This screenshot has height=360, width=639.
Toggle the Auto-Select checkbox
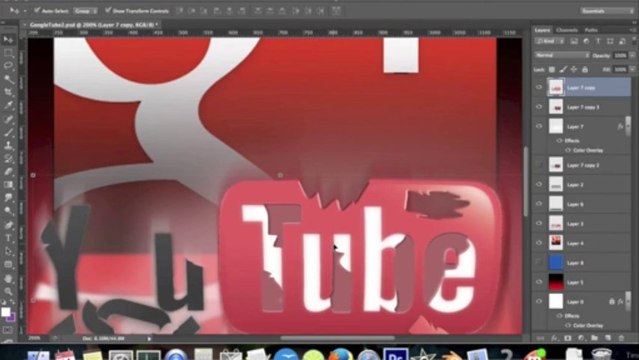coord(37,10)
